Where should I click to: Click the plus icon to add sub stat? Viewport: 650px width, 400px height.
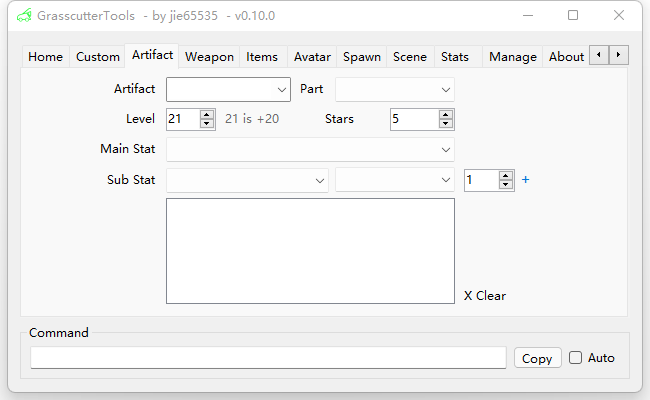[526, 180]
